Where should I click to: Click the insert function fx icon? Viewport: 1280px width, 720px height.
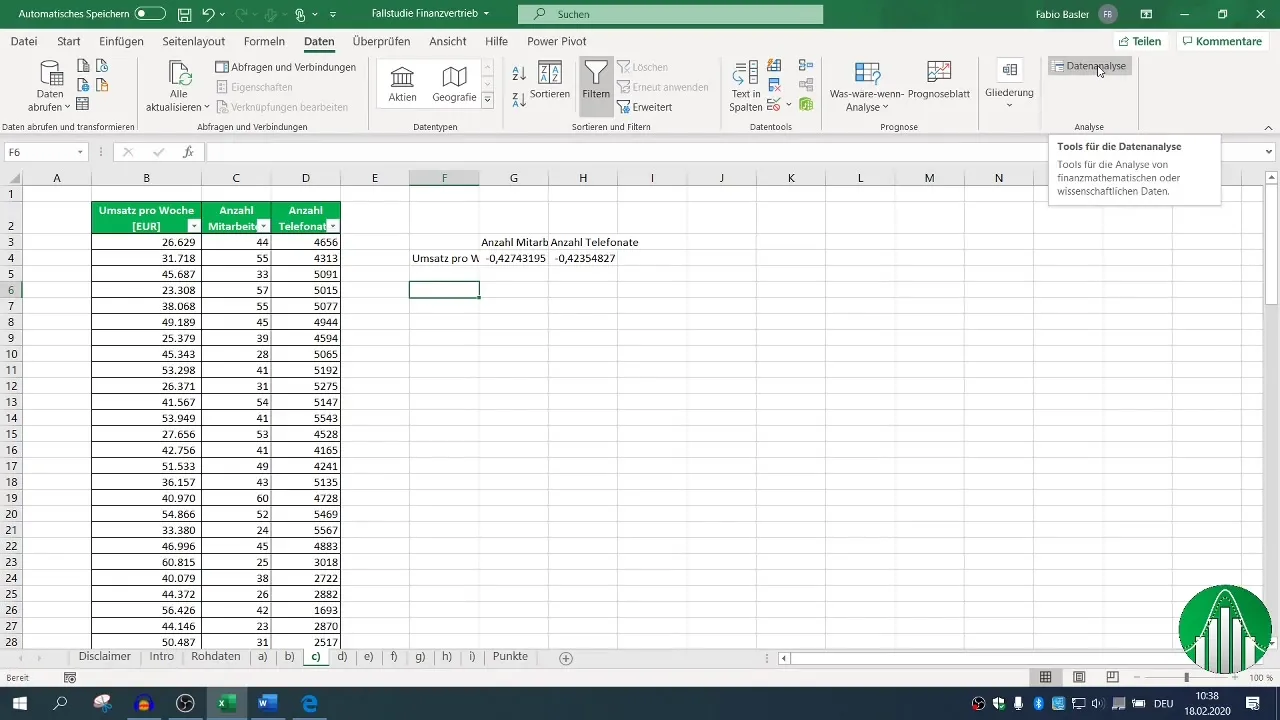(188, 152)
